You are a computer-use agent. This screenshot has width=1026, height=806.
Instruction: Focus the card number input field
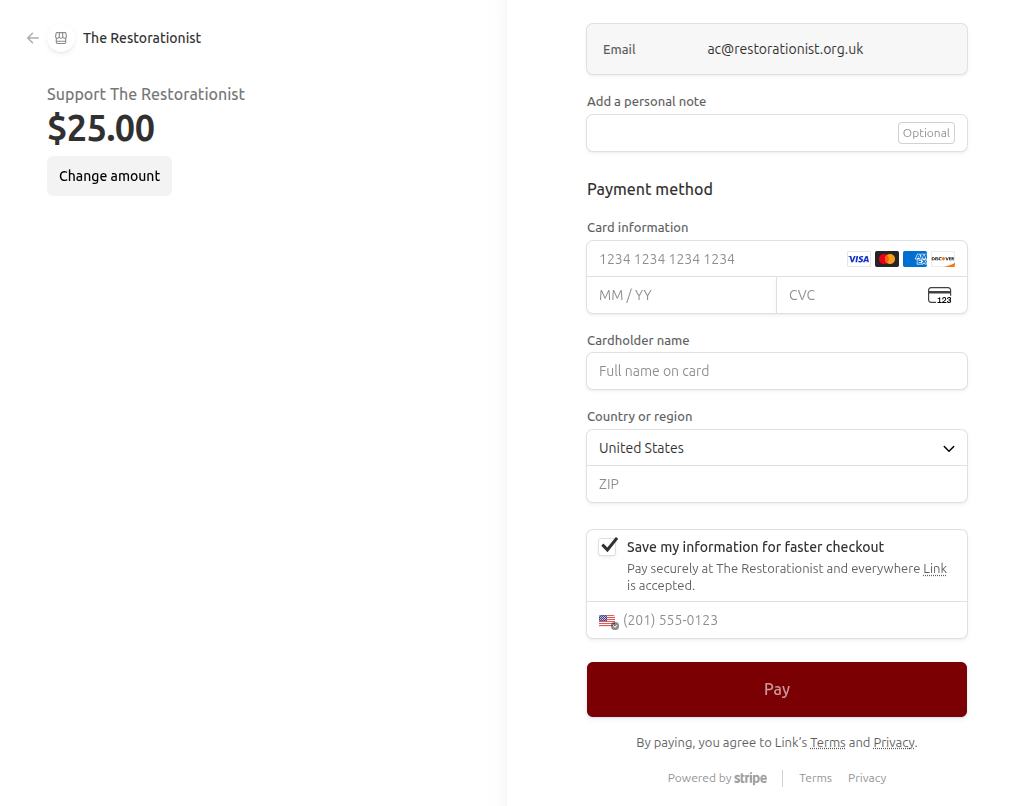click(x=715, y=259)
